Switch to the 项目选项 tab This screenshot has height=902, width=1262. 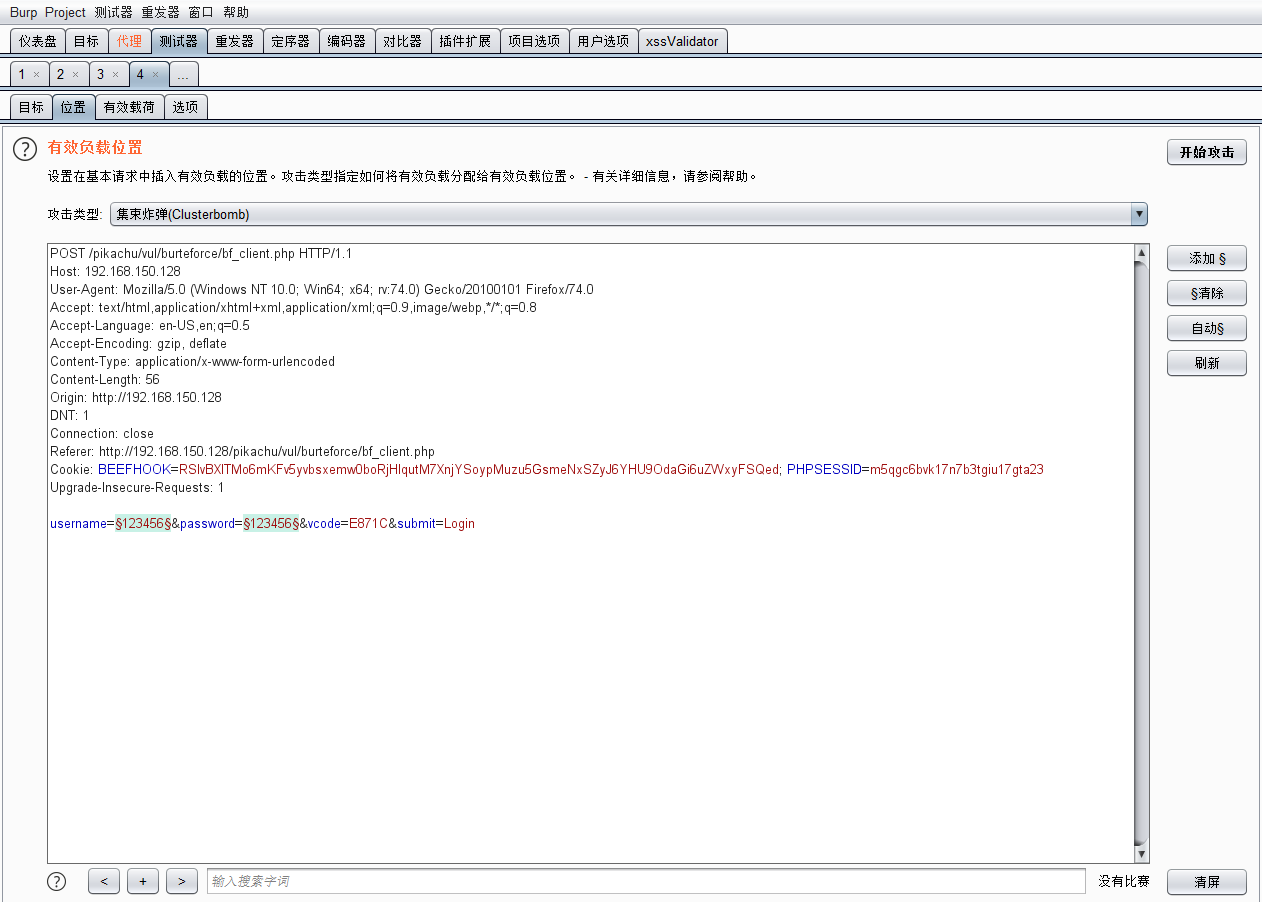(534, 41)
